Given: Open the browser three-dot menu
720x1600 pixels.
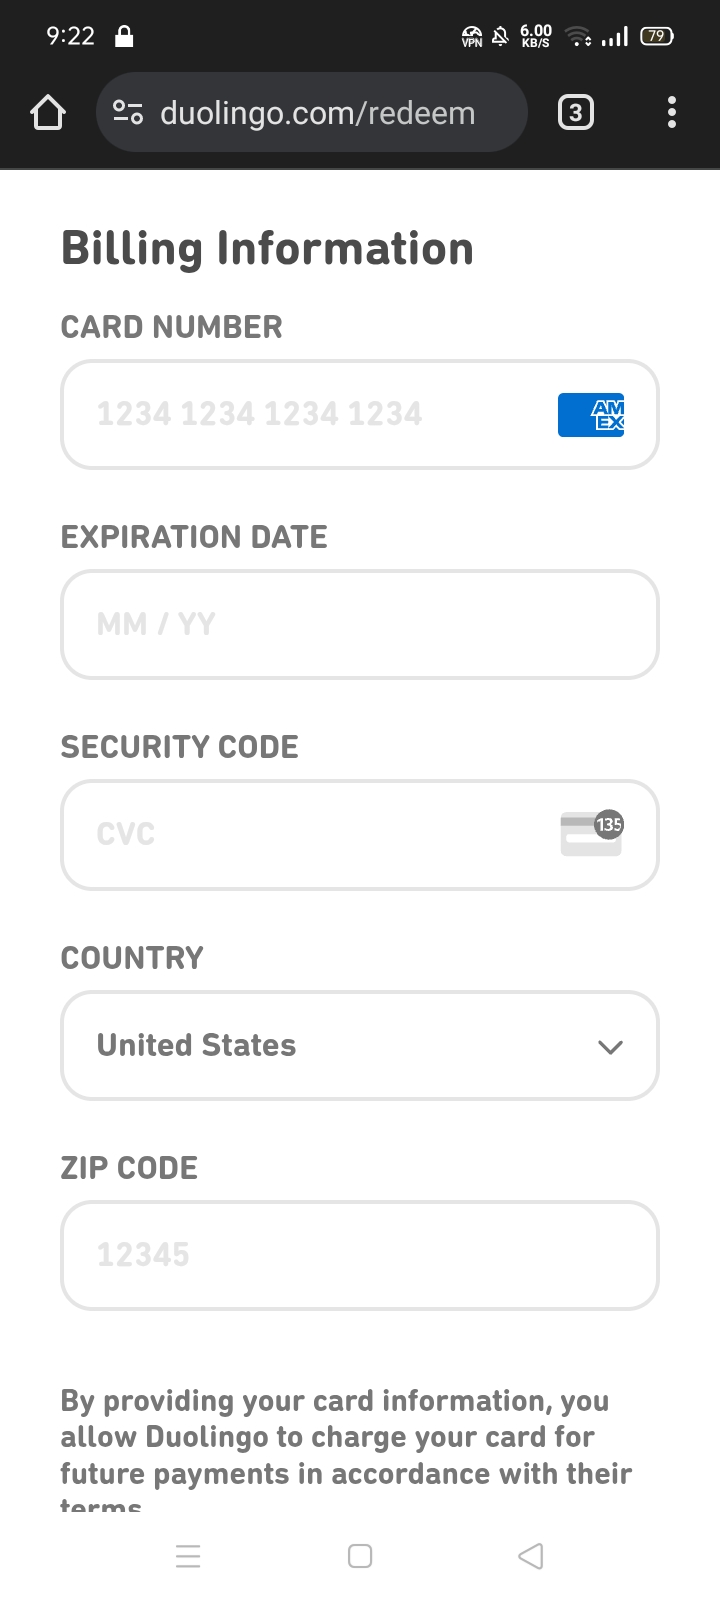Looking at the screenshot, I should point(671,113).
